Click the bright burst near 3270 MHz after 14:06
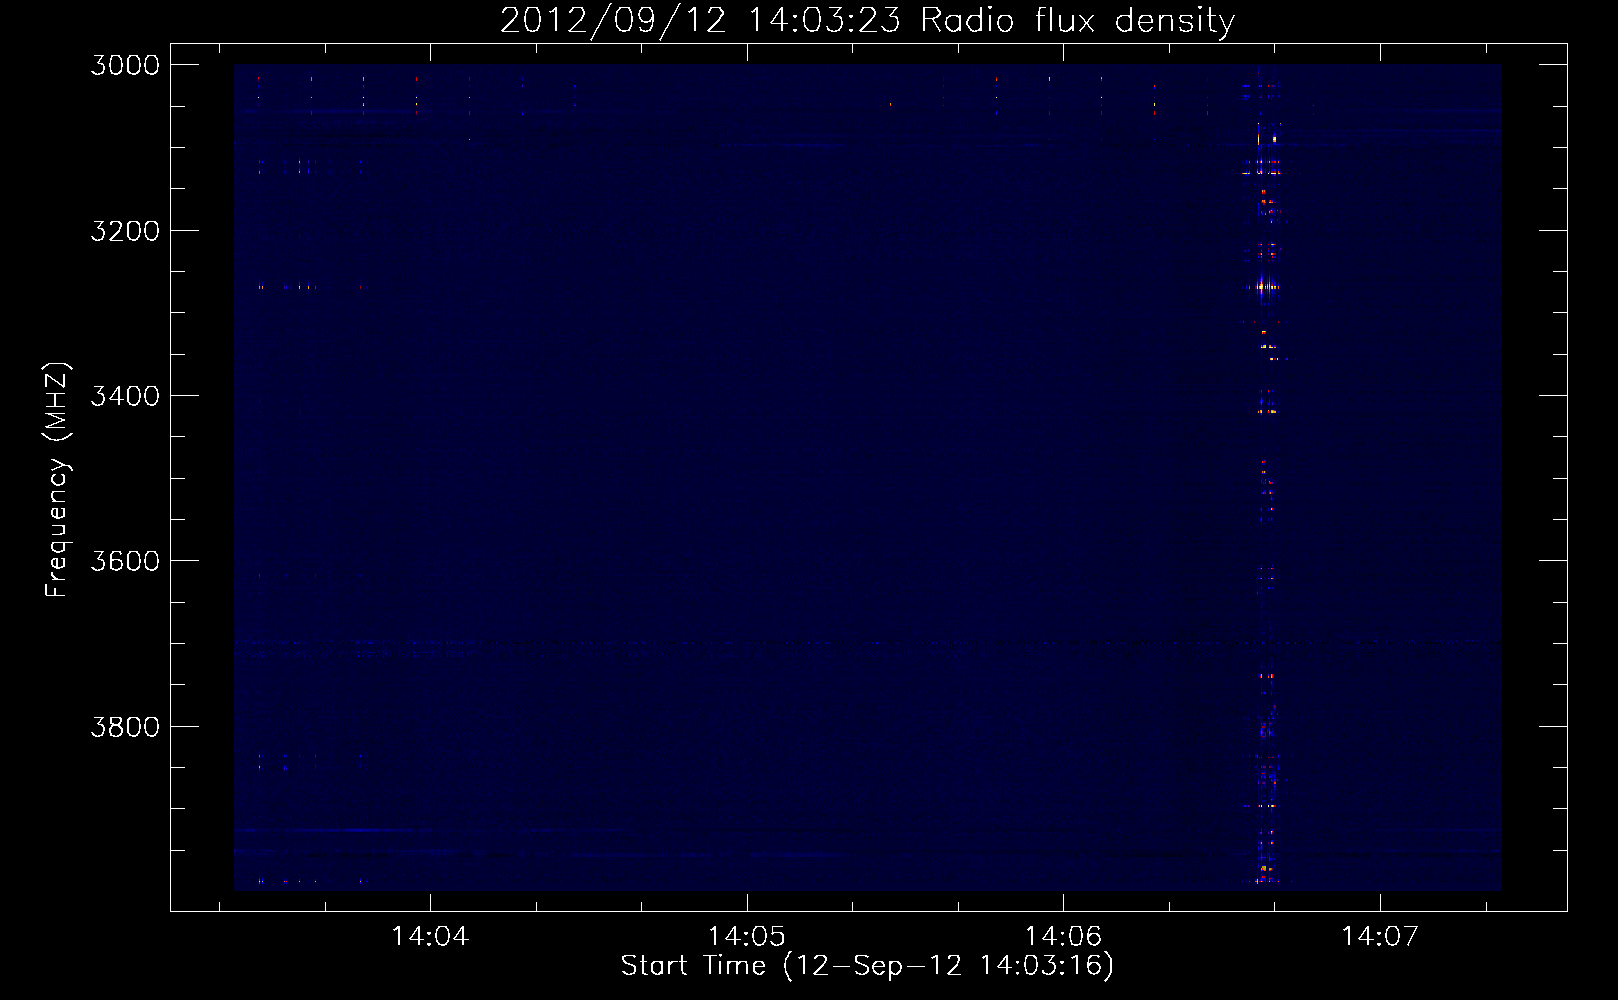1618x1000 pixels. [x=1265, y=287]
